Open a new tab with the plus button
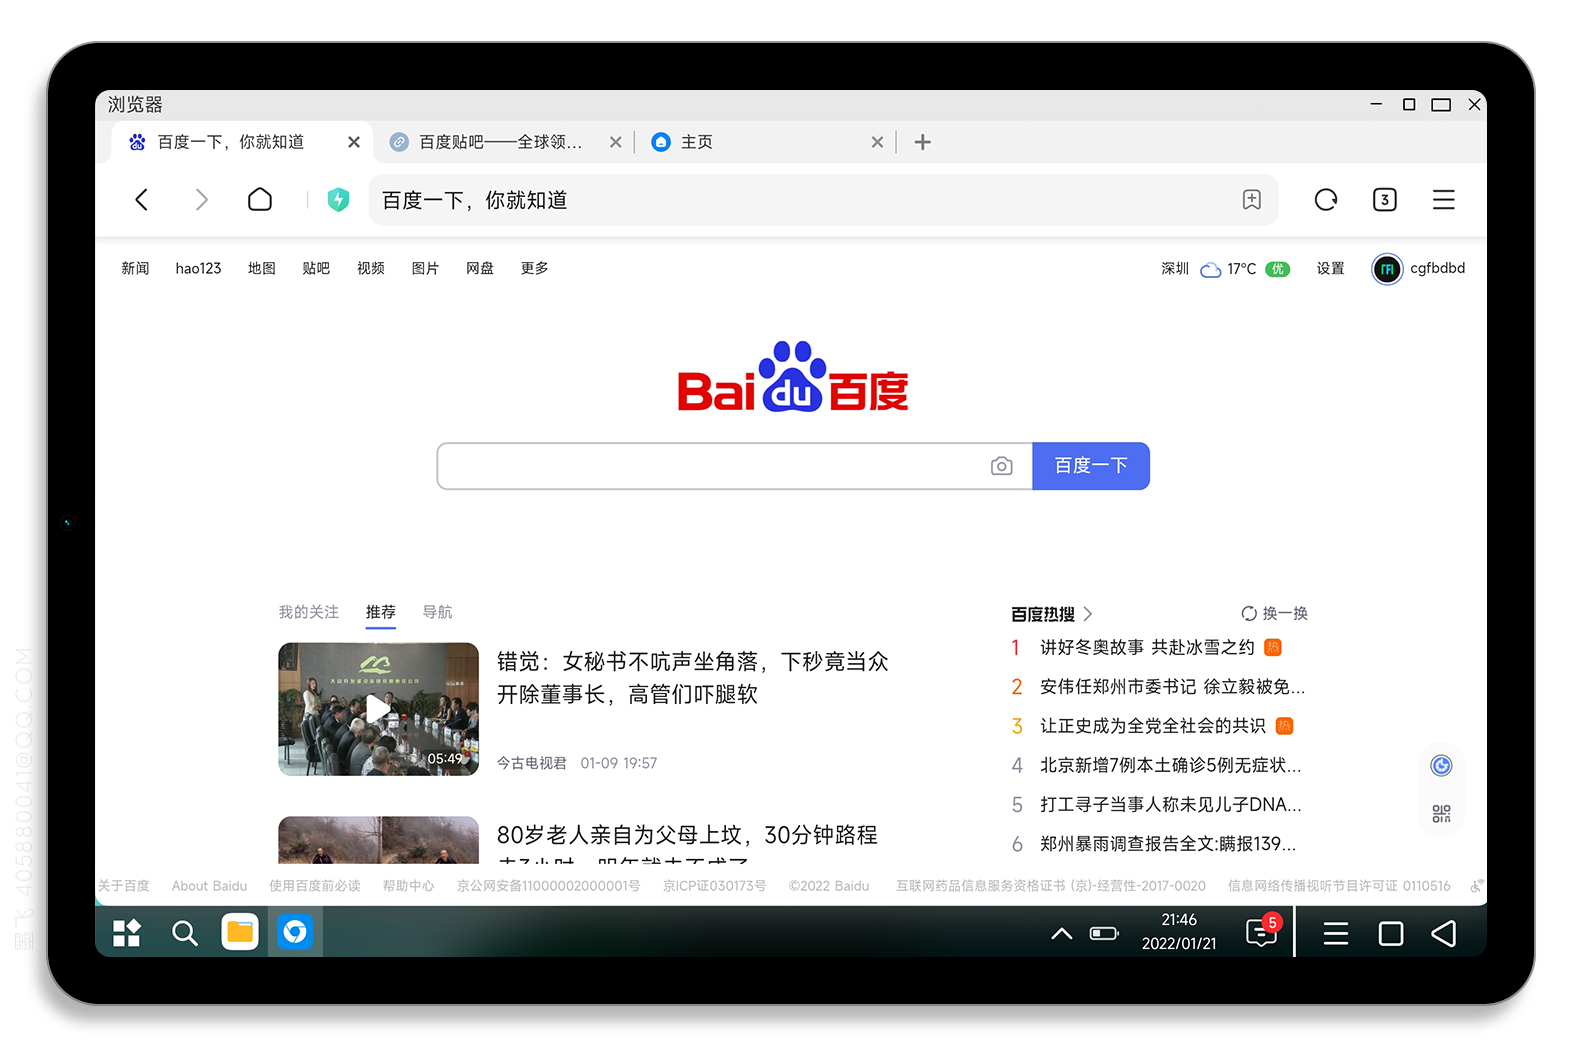This screenshot has width=1584, height=1048. click(x=922, y=142)
